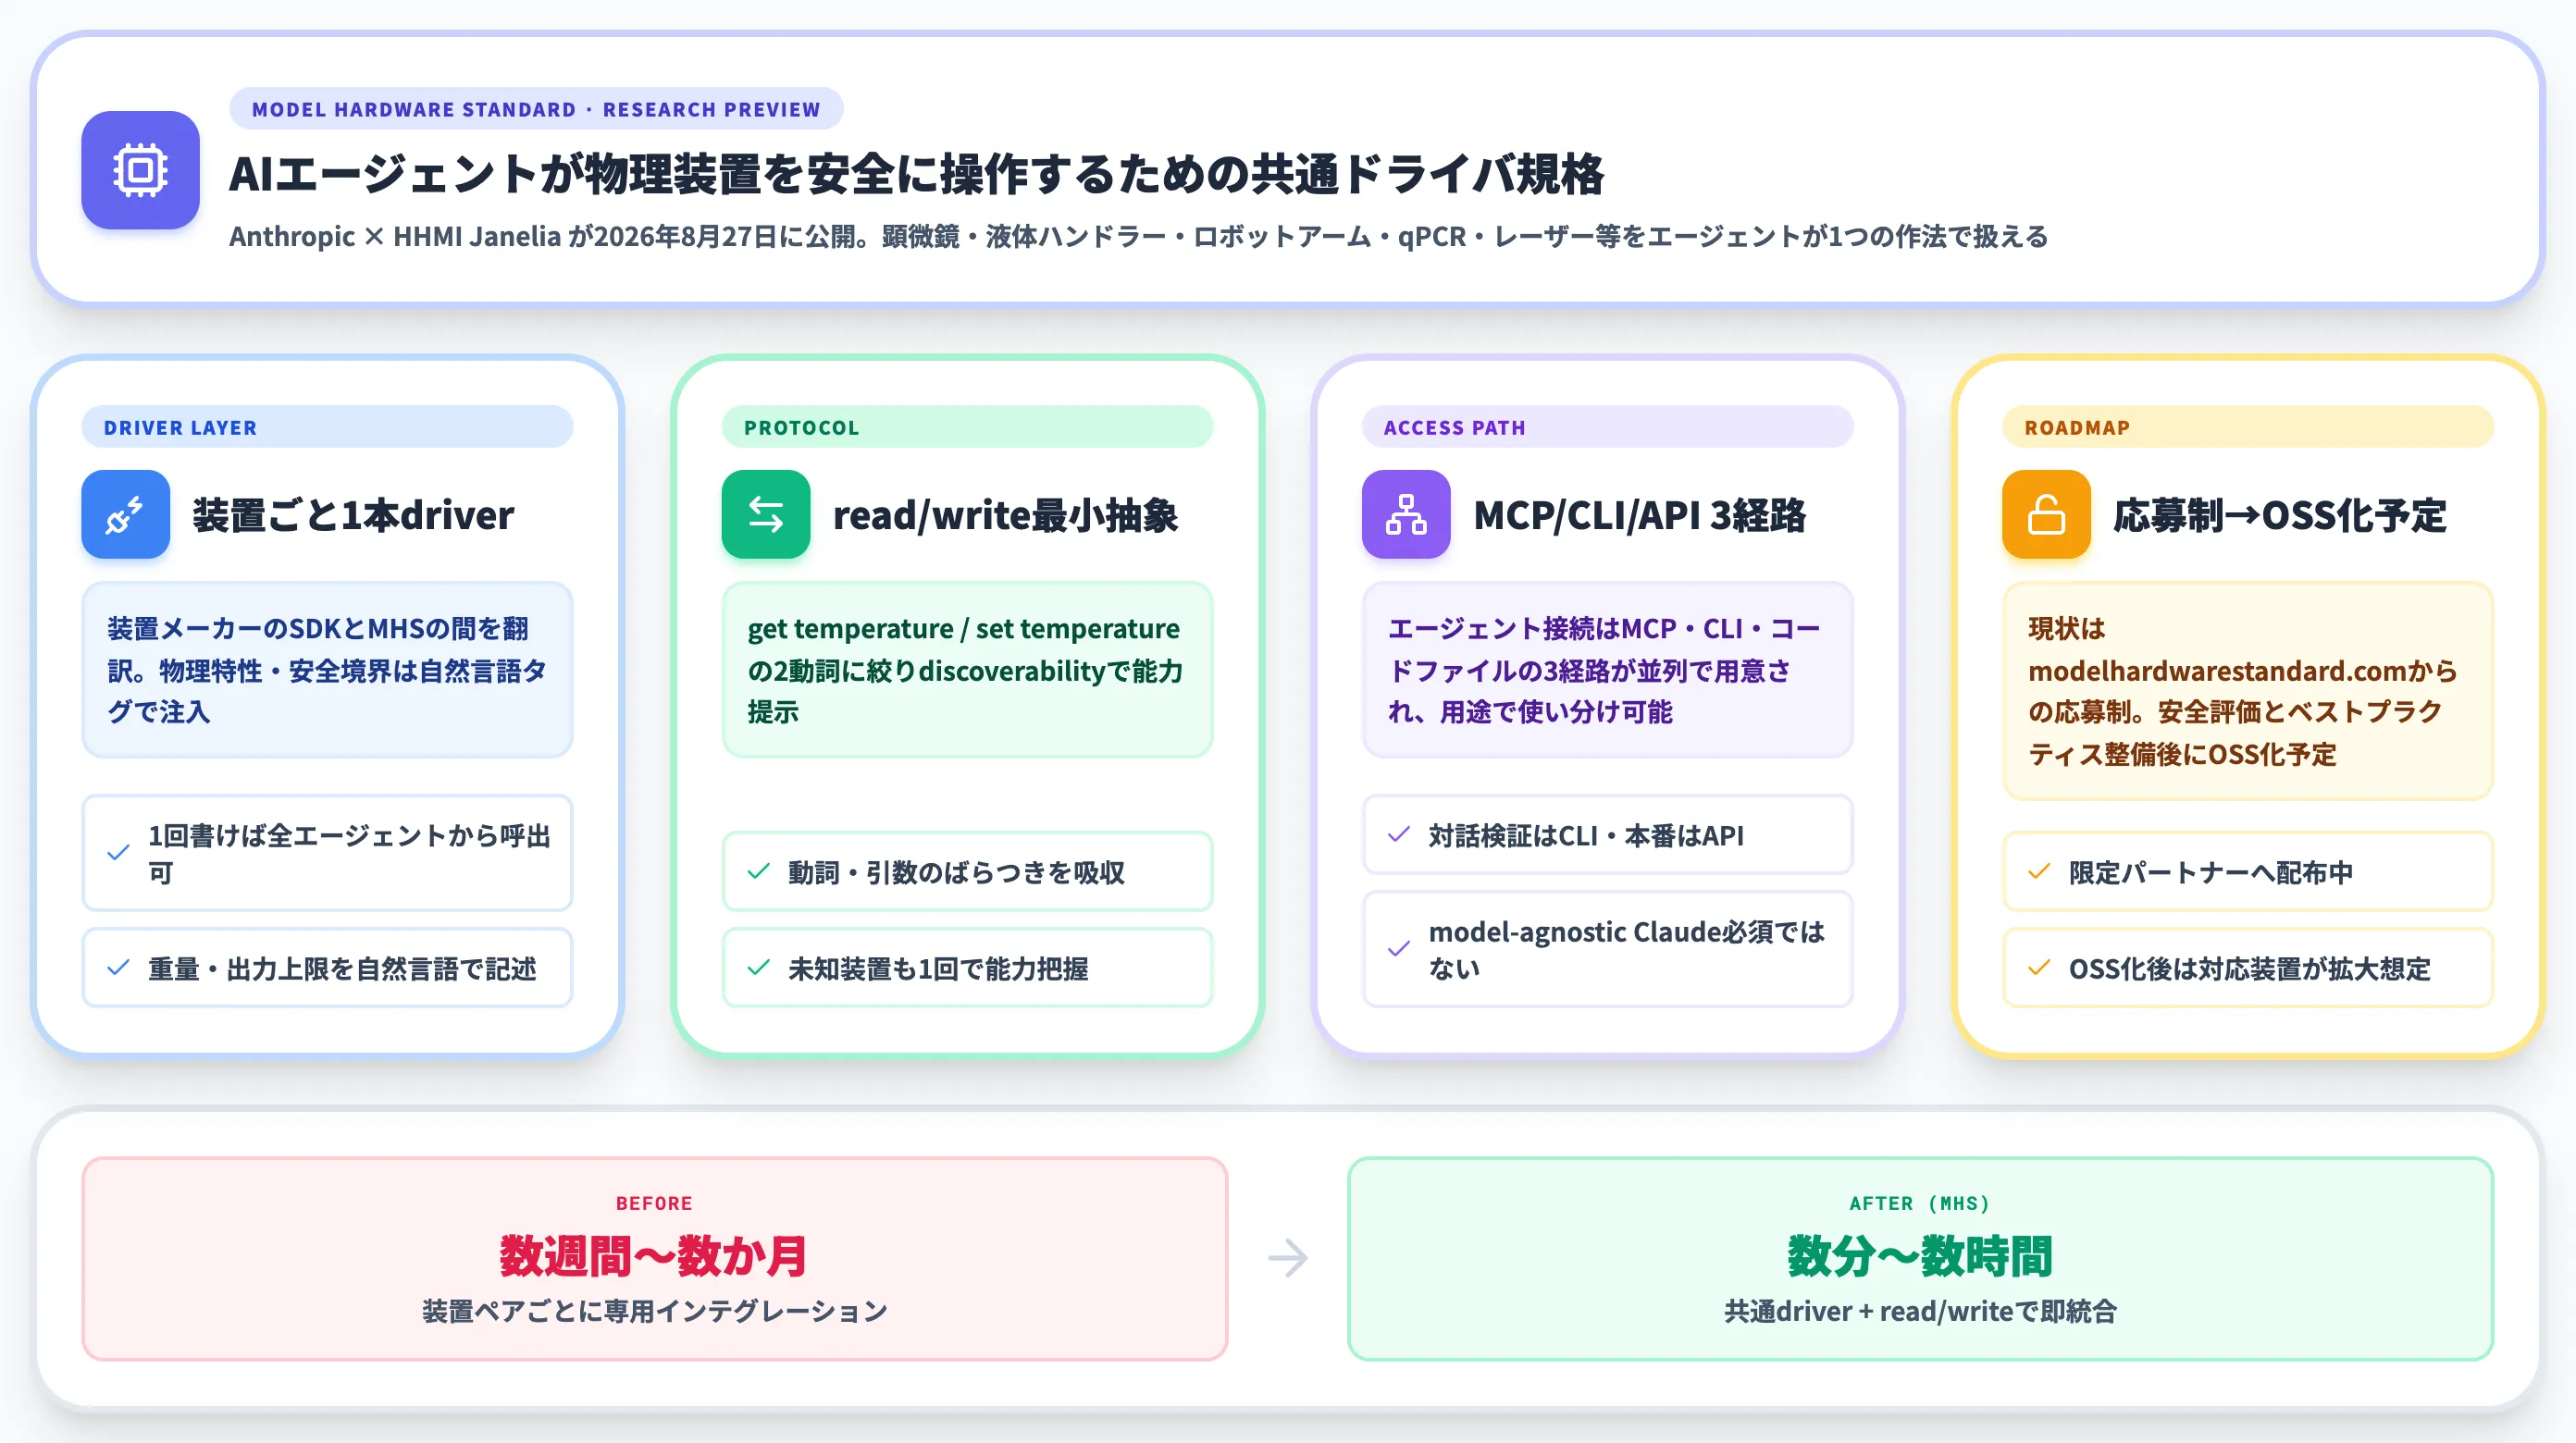Click the red 数週間〜数か月 figure
Screen dimensions: 2576x1443
[x=654, y=1256]
